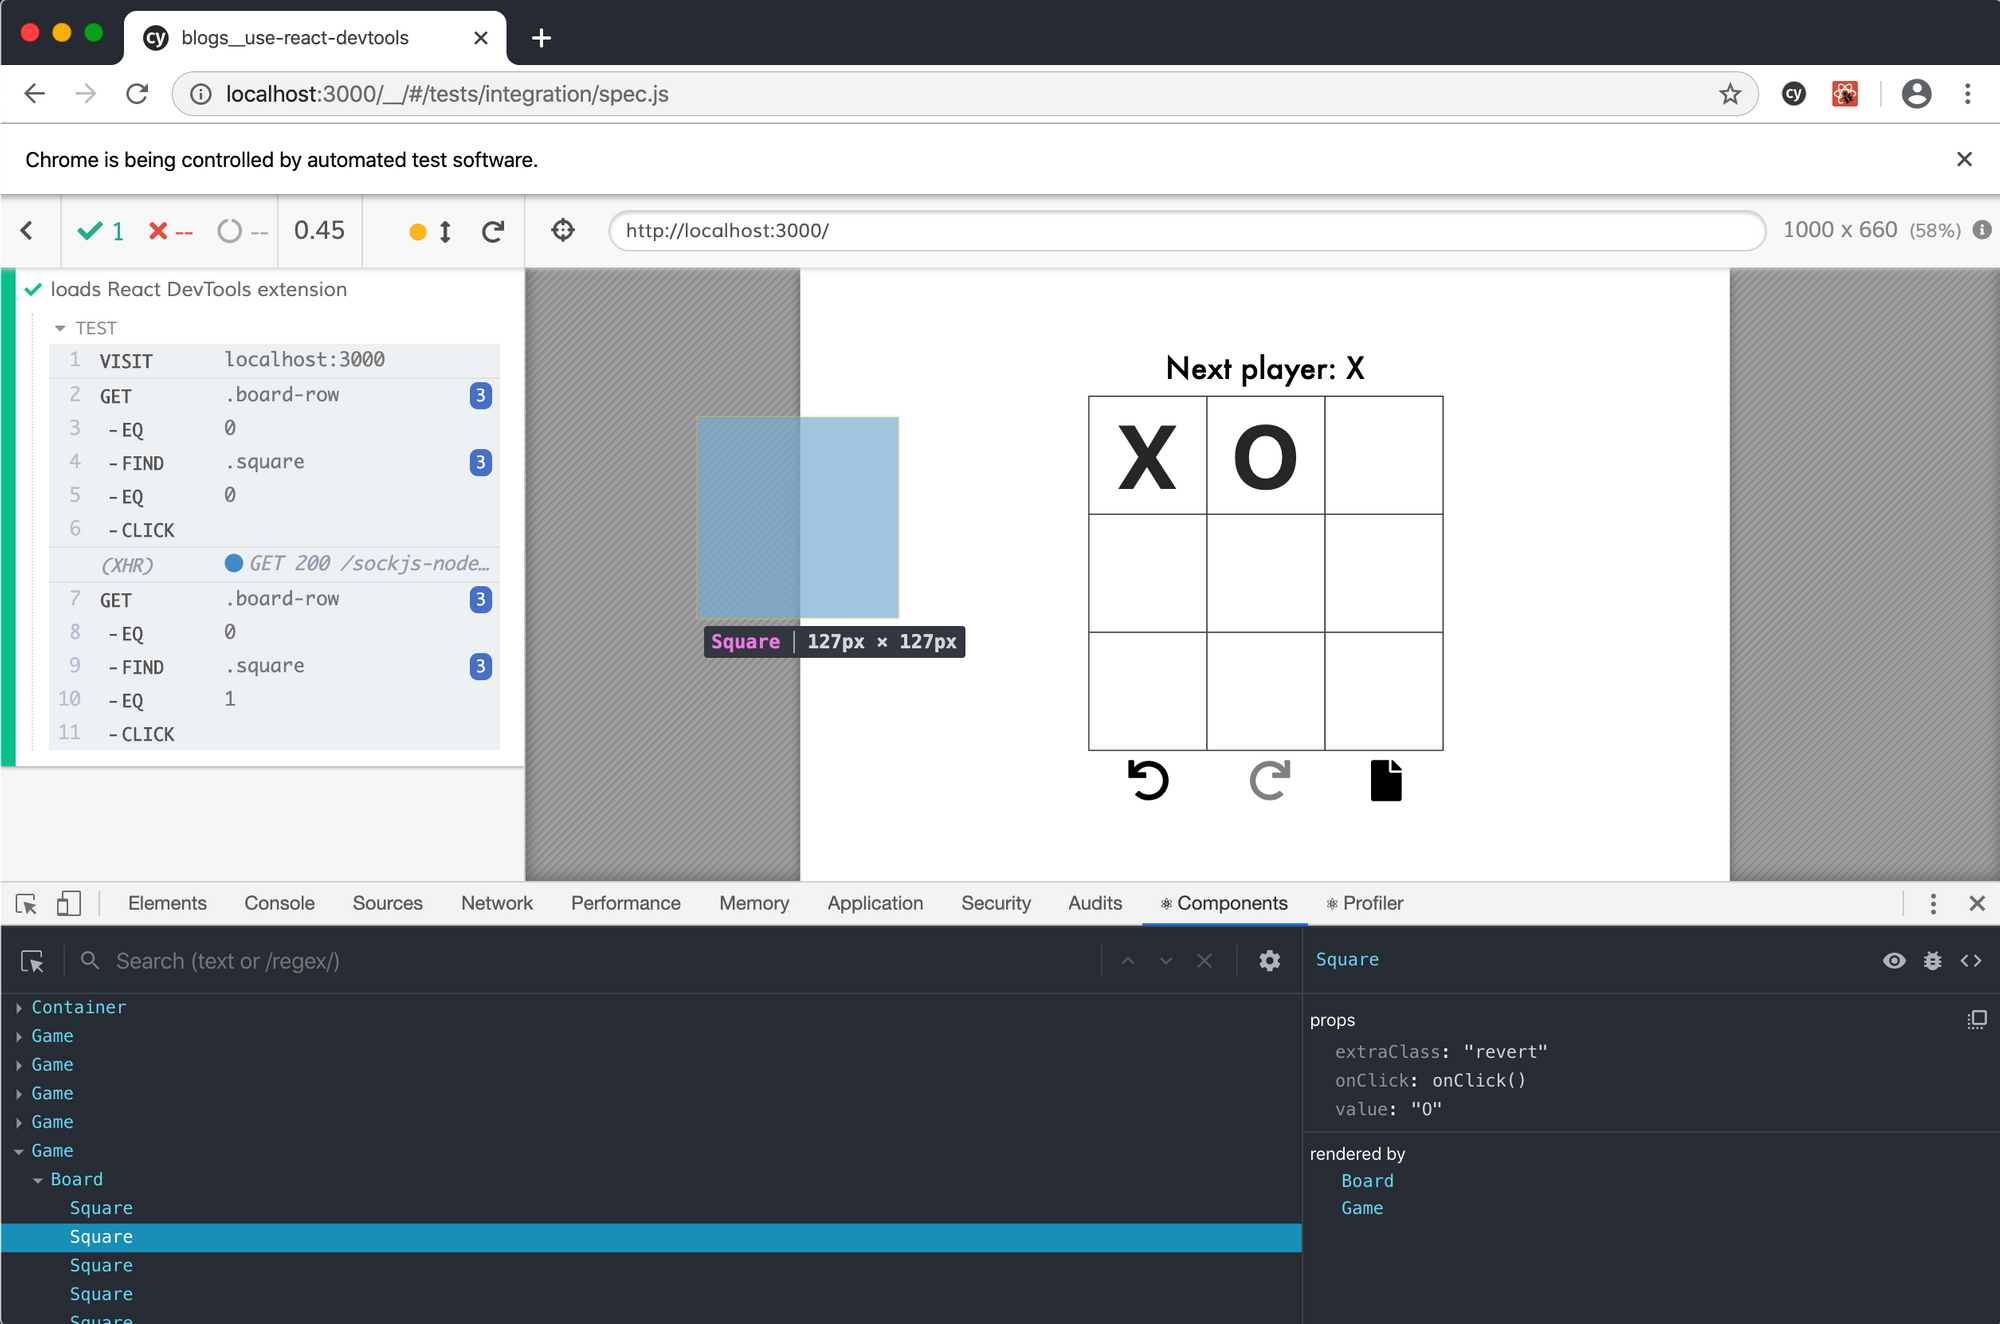Open React DevTools settings gear
Viewport: 2000px width, 1324px height.
[x=1269, y=960]
